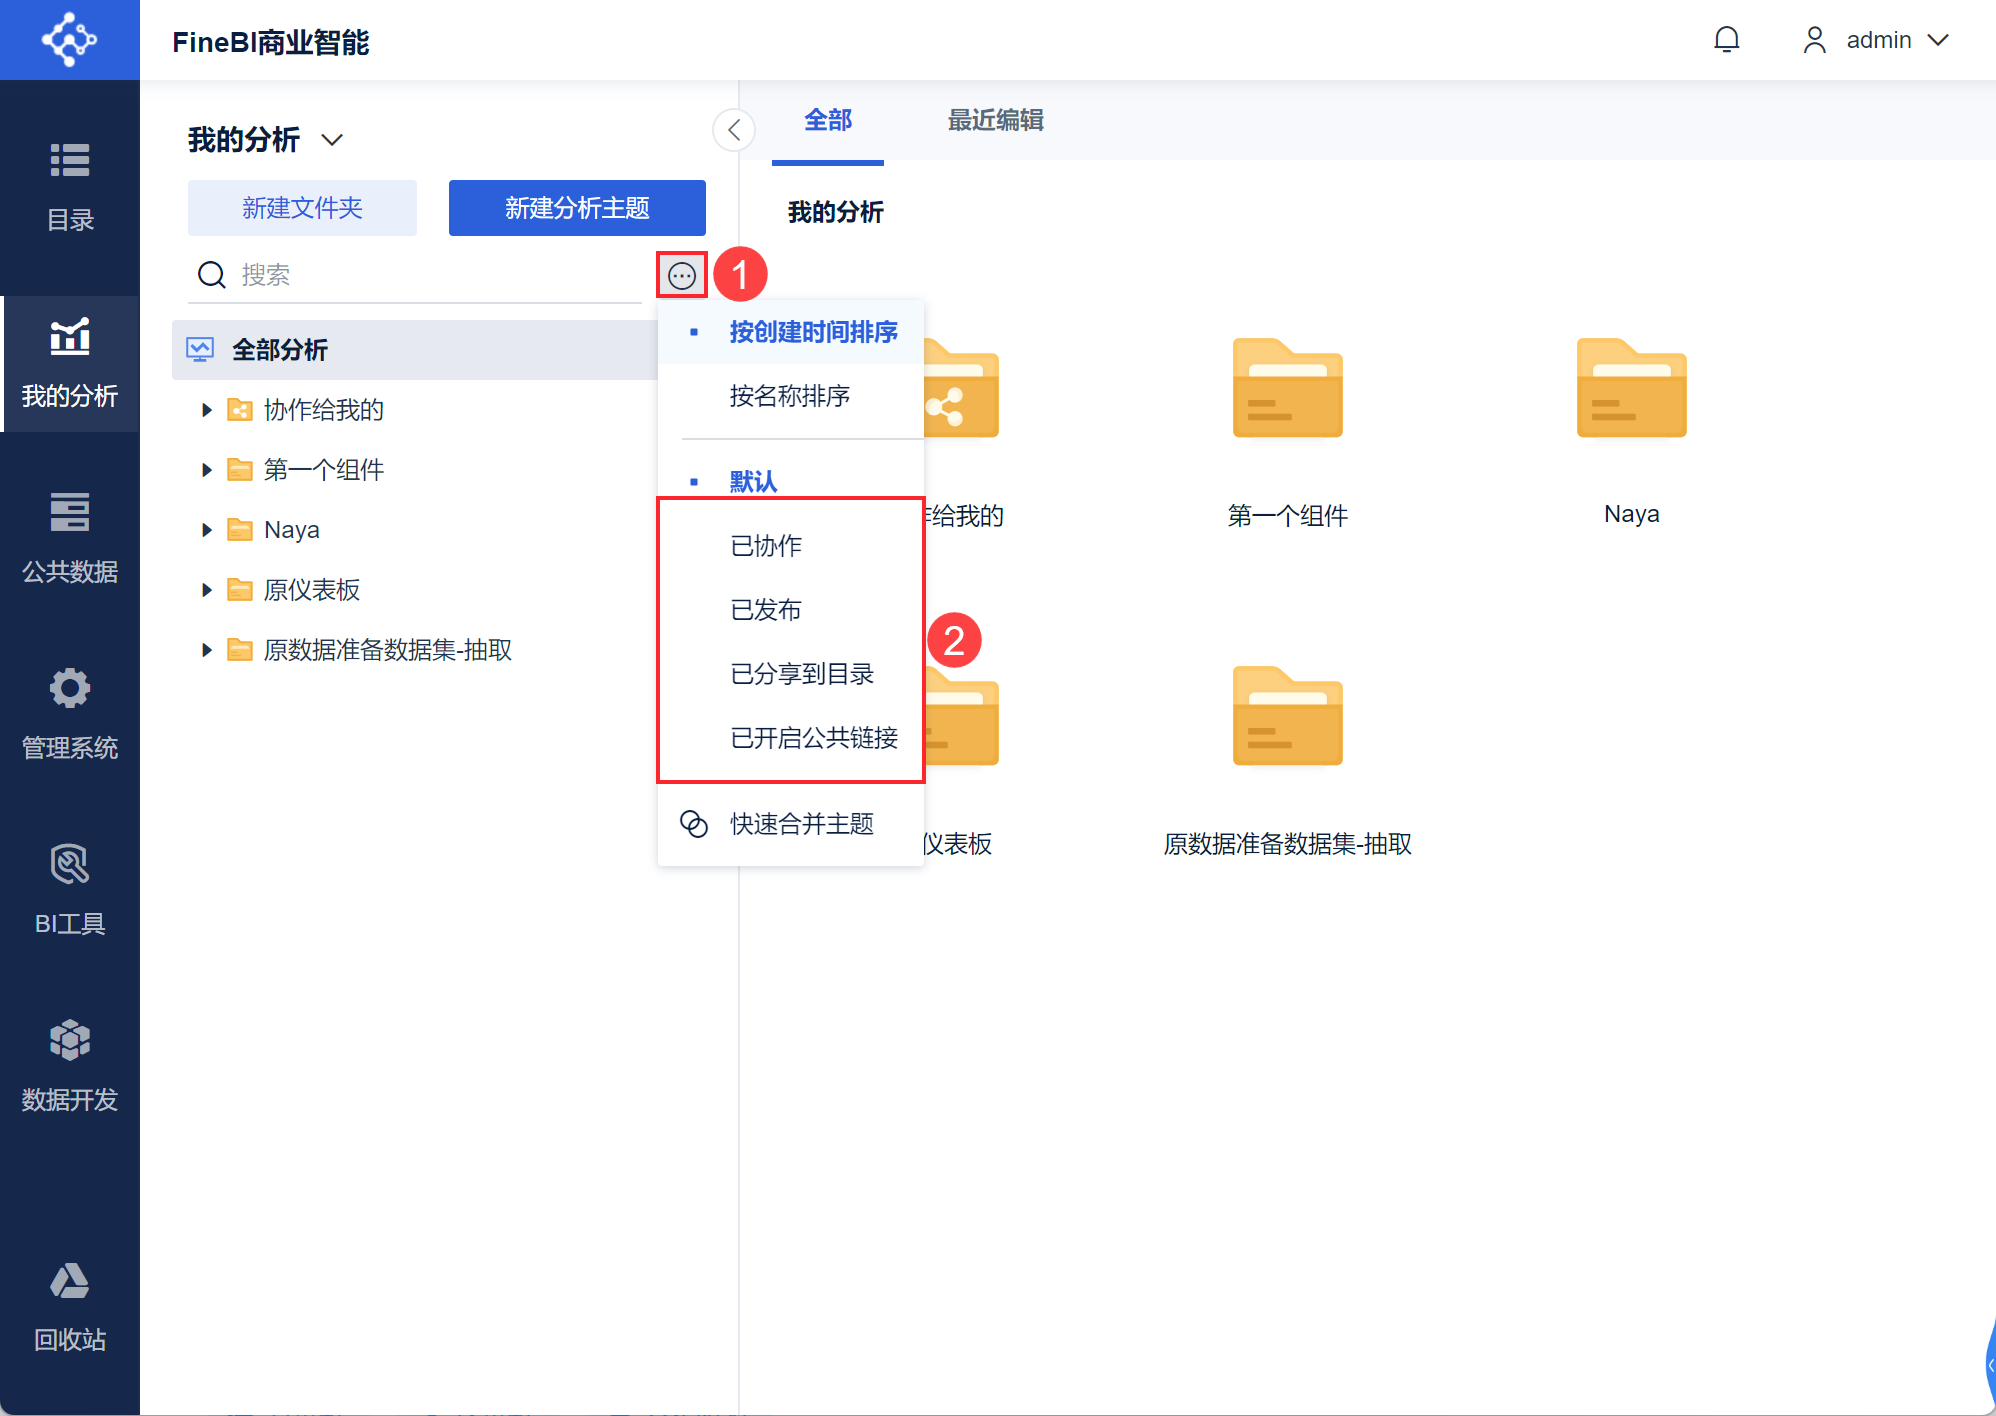
Task: Click the notification bell icon
Action: [1726, 40]
